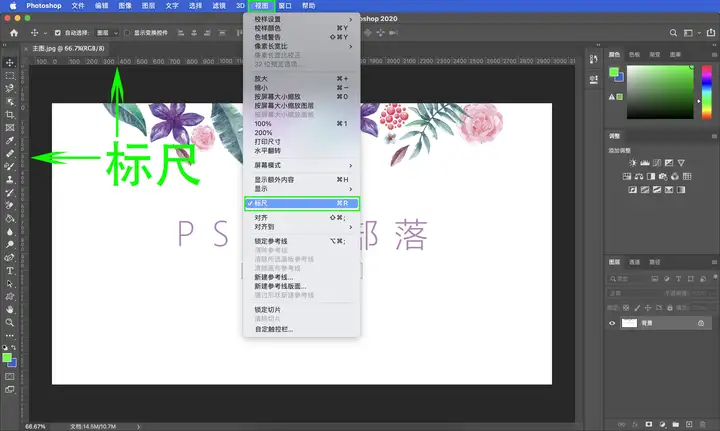Viewport: 720px width, 431px height.
Task: Add a Levels adjustment
Action: click(x=645, y=162)
